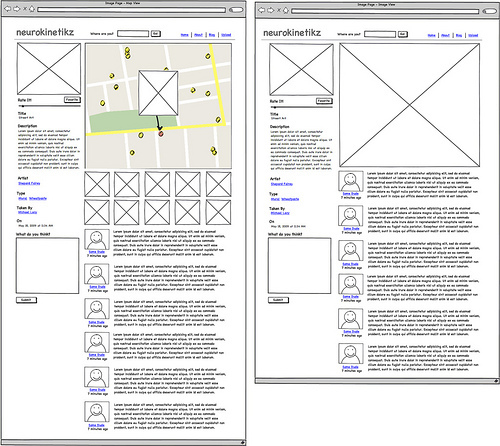Click the neurokinetikz logo in Image View

pyautogui.click(x=292, y=33)
